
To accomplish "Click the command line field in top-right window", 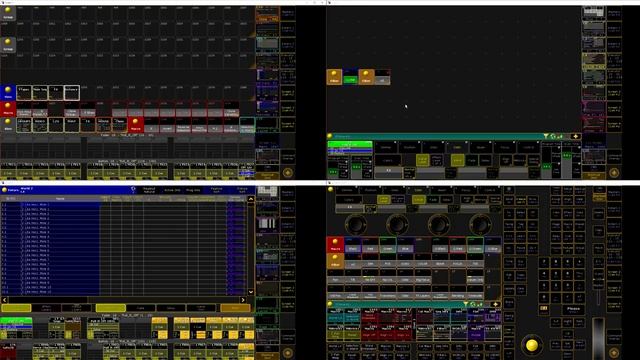I will click(x=437, y=136).
